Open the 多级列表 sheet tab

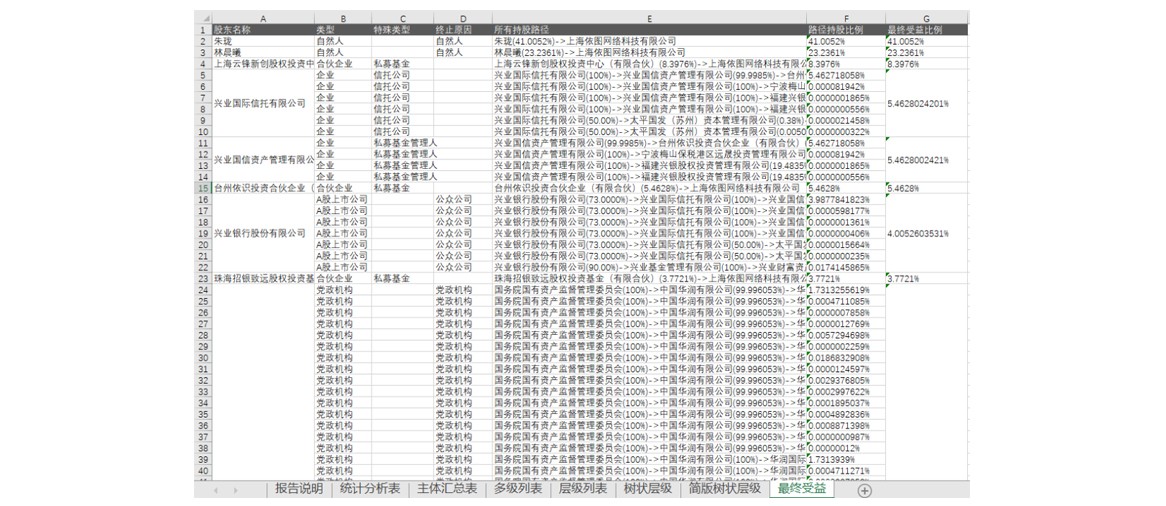pyautogui.click(x=517, y=489)
